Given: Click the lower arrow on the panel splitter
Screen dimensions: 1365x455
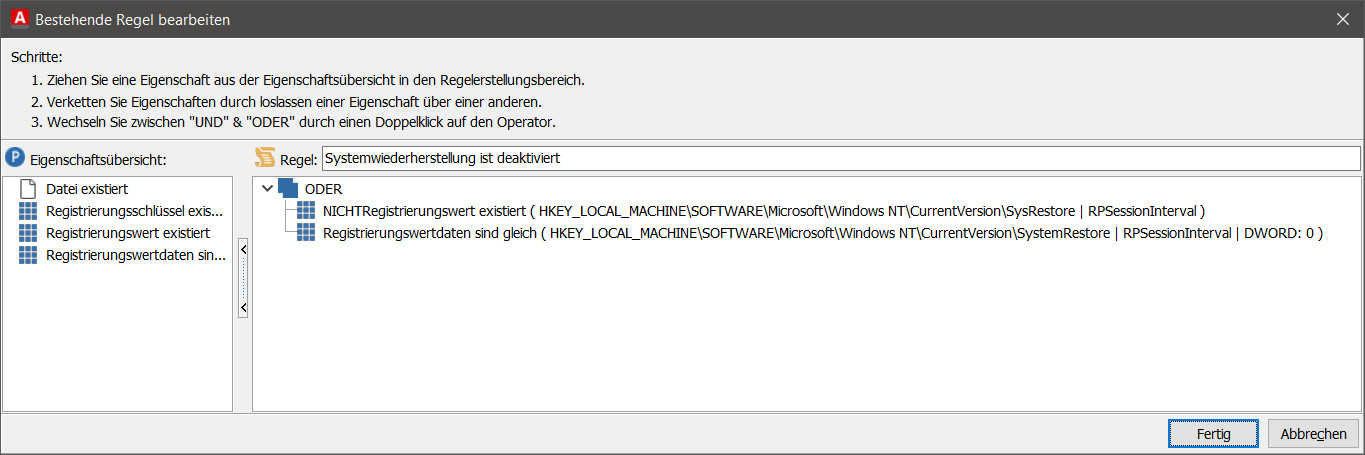Looking at the screenshot, I should [243, 308].
